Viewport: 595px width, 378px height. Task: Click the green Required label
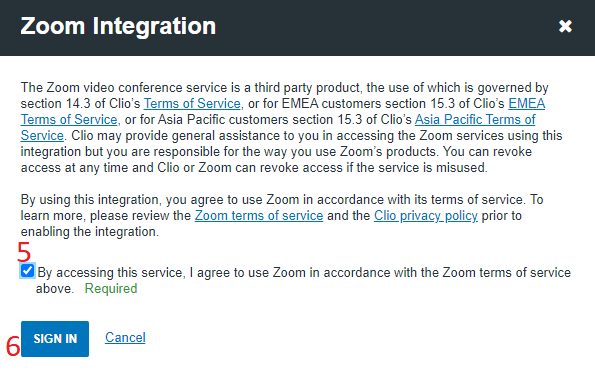click(111, 288)
